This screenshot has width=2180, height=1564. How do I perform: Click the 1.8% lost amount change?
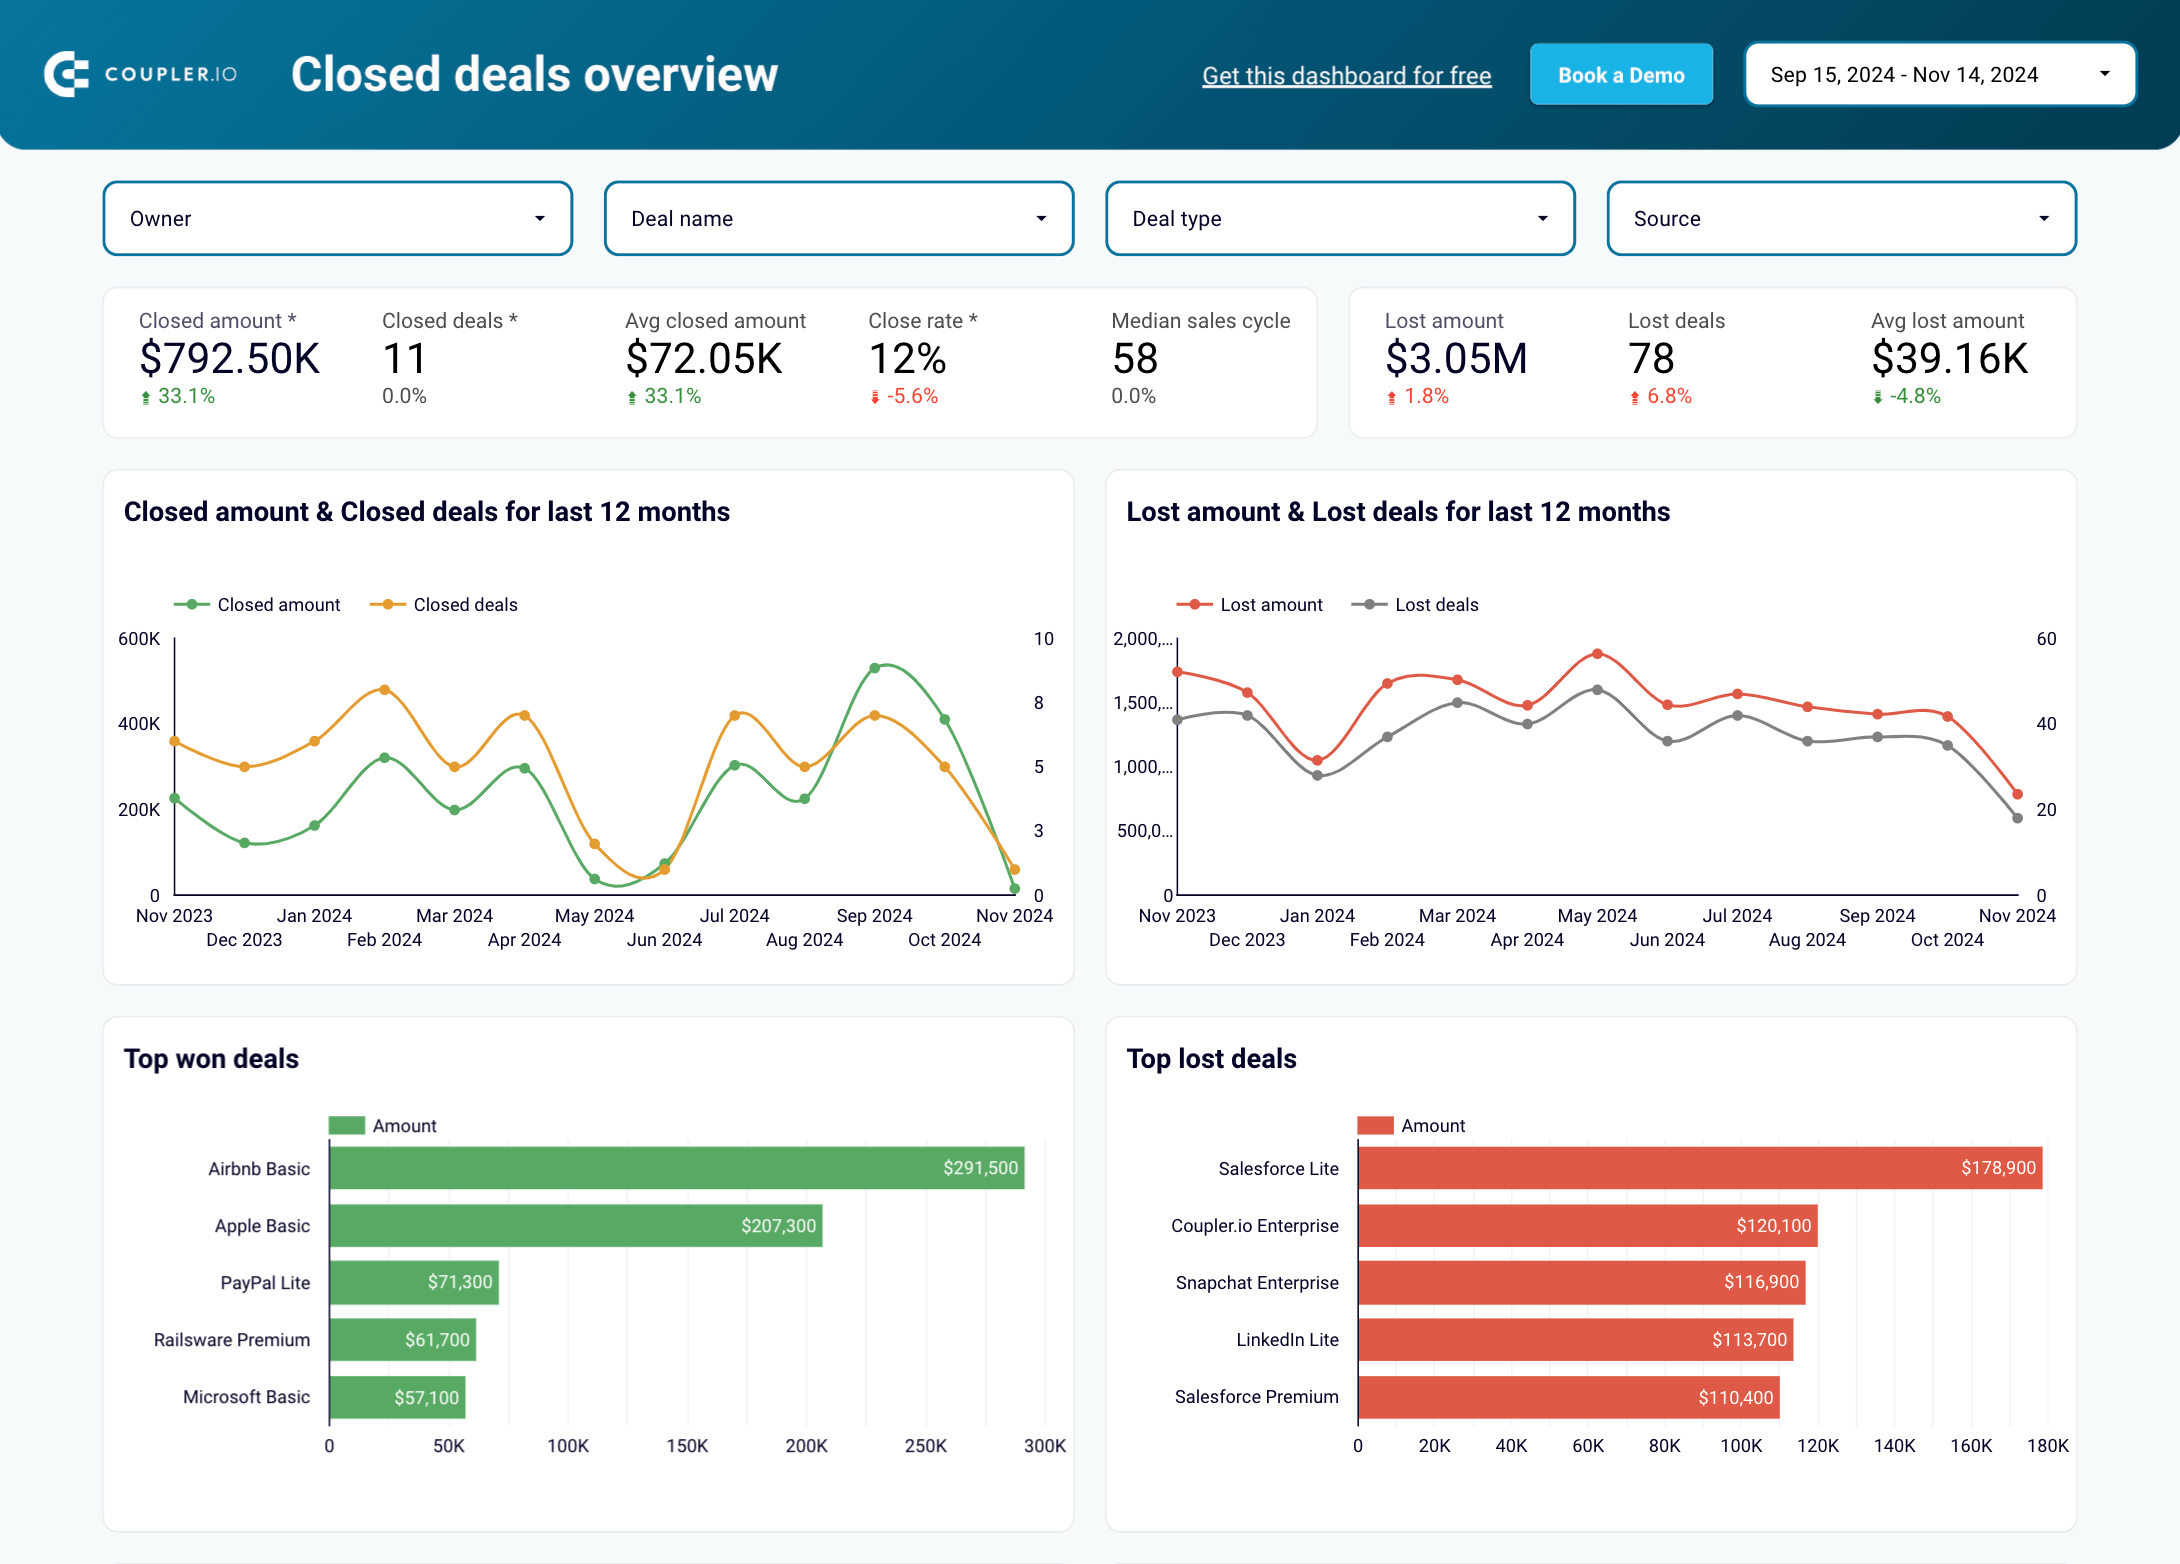click(x=1417, y=396)
